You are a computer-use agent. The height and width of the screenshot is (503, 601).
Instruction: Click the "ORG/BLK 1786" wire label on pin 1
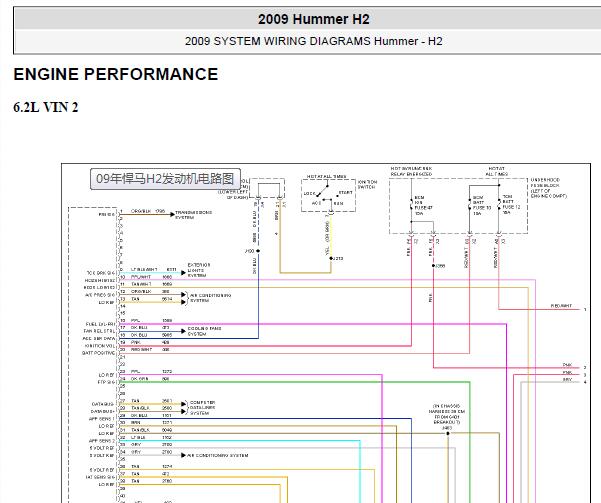(x=148, y=211)
